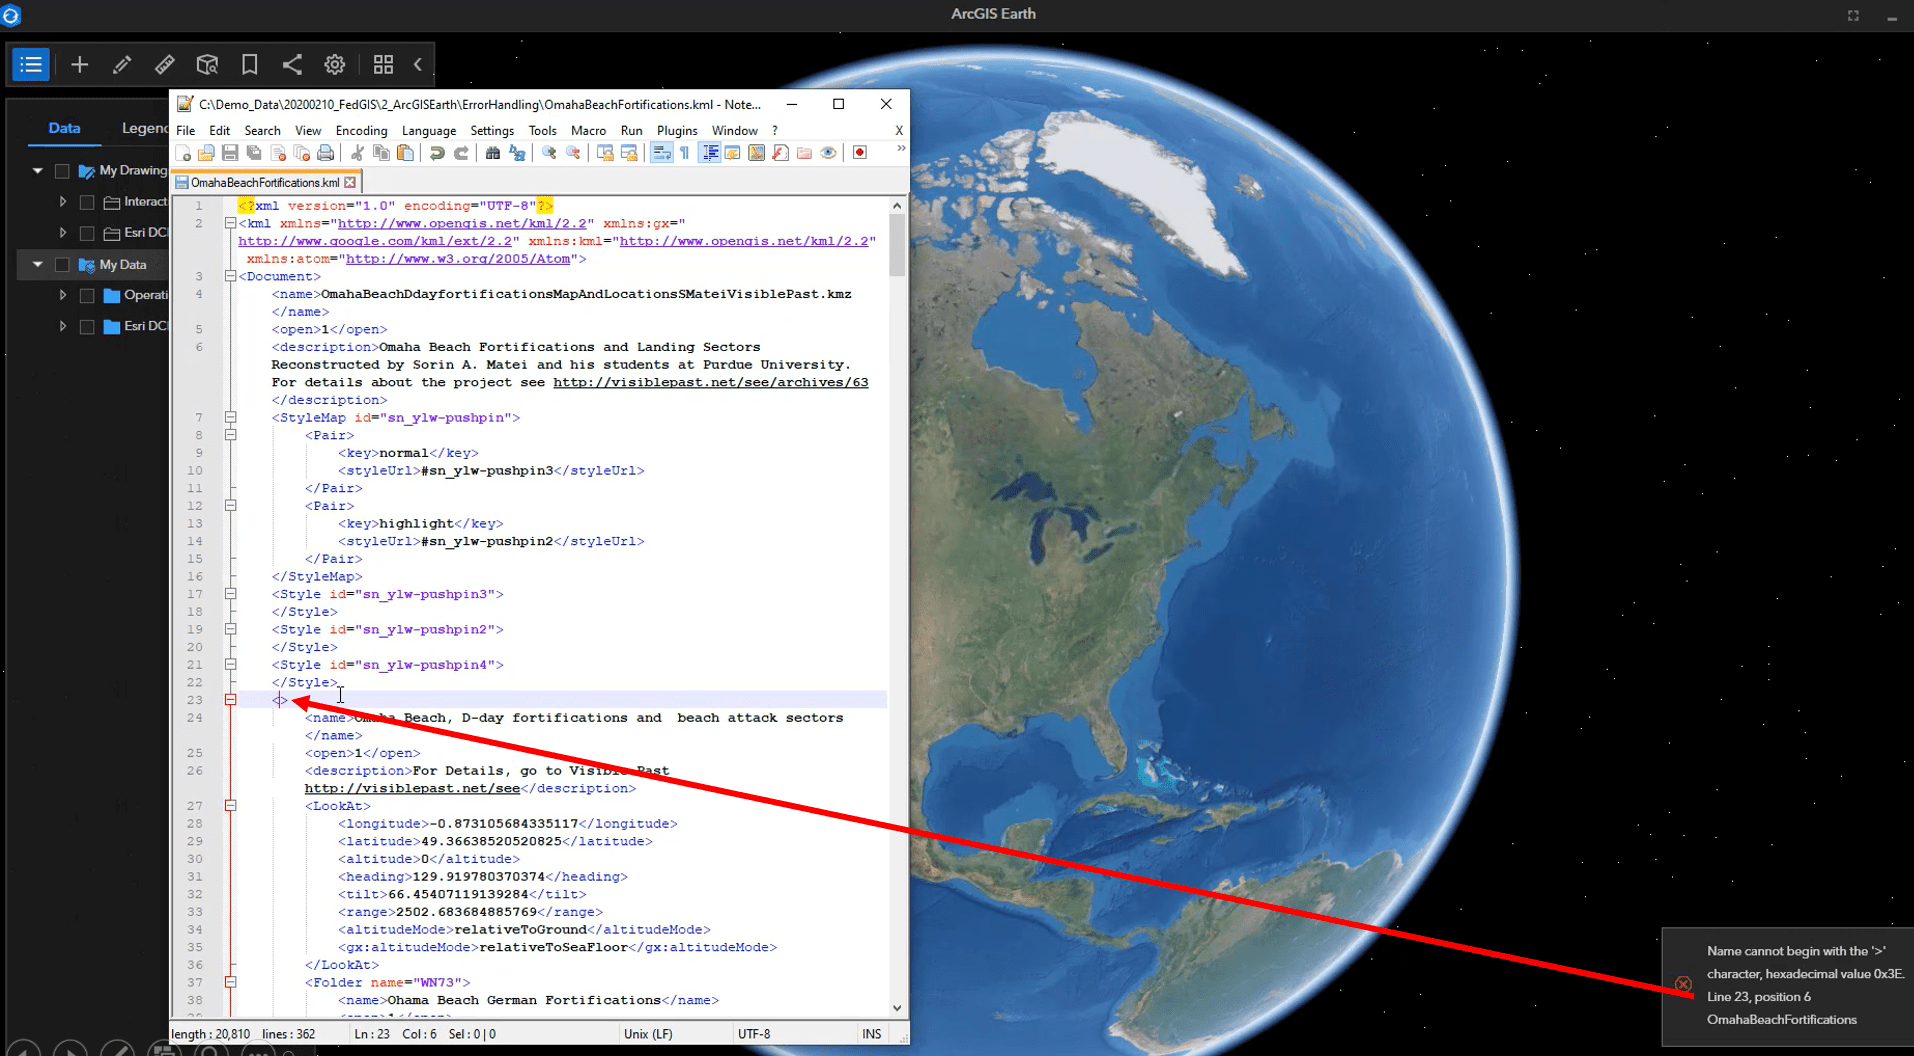Viewport: 1914px width, 1056px height.
Task: Open the Measure ruler tool
Action: 165,65
